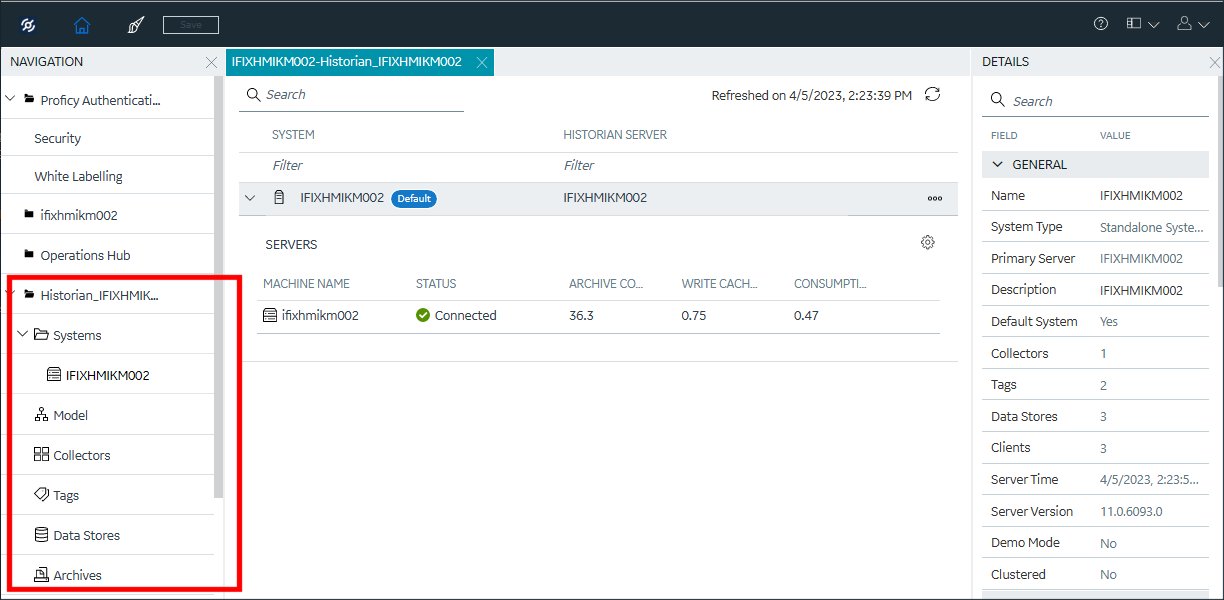Click the Default badge

(x=414, y=198)
